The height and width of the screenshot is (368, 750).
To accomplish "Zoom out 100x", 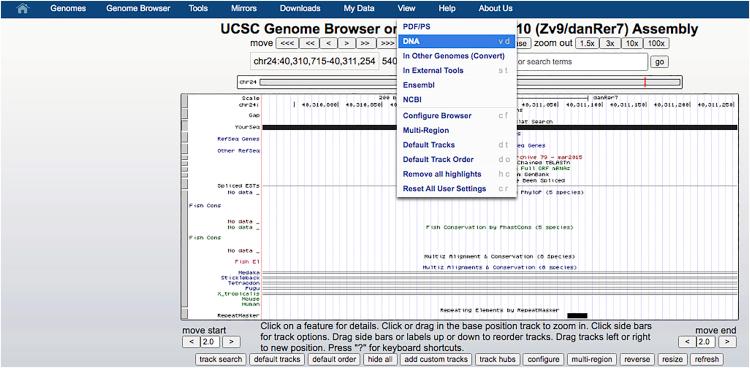I will [656, 43].
